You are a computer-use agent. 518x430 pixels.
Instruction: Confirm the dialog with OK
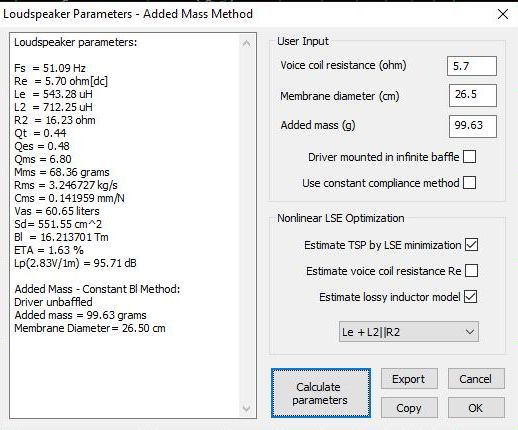click(476, 408)
